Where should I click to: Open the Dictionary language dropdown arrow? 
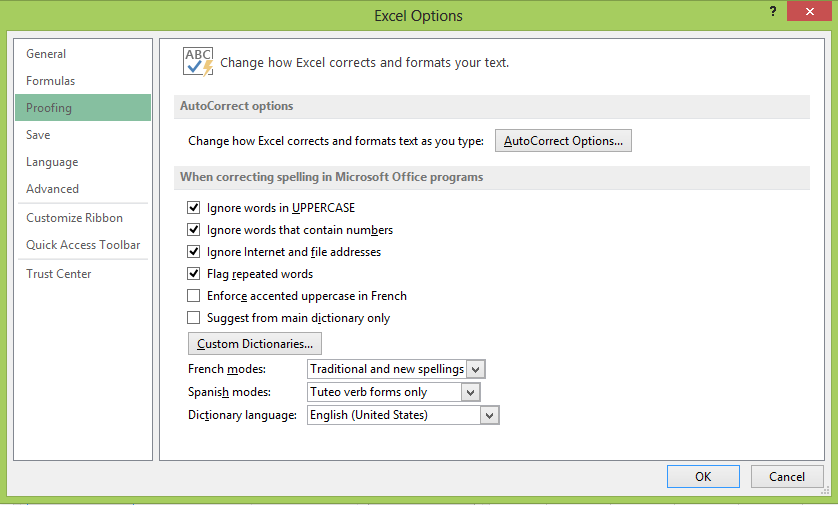(x=490, y=415)
